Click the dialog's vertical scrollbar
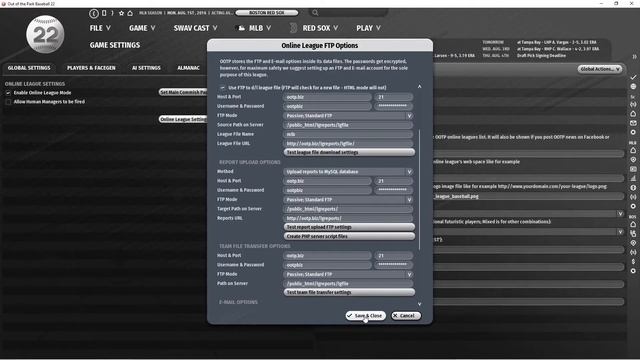 [x=419, y=190]
